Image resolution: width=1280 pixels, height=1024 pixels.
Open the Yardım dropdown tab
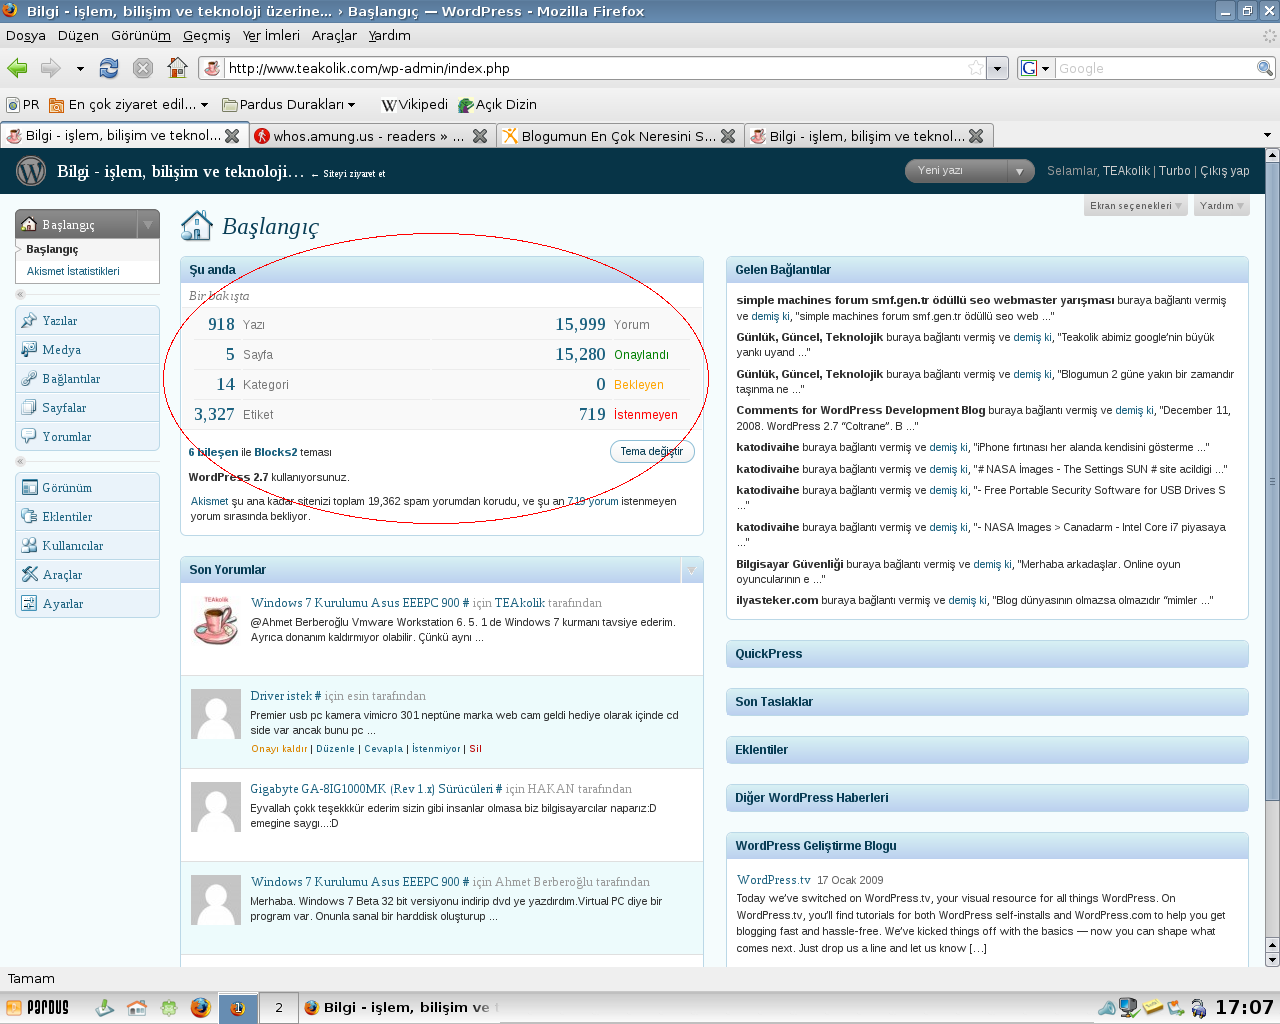tap(1222, 206)
